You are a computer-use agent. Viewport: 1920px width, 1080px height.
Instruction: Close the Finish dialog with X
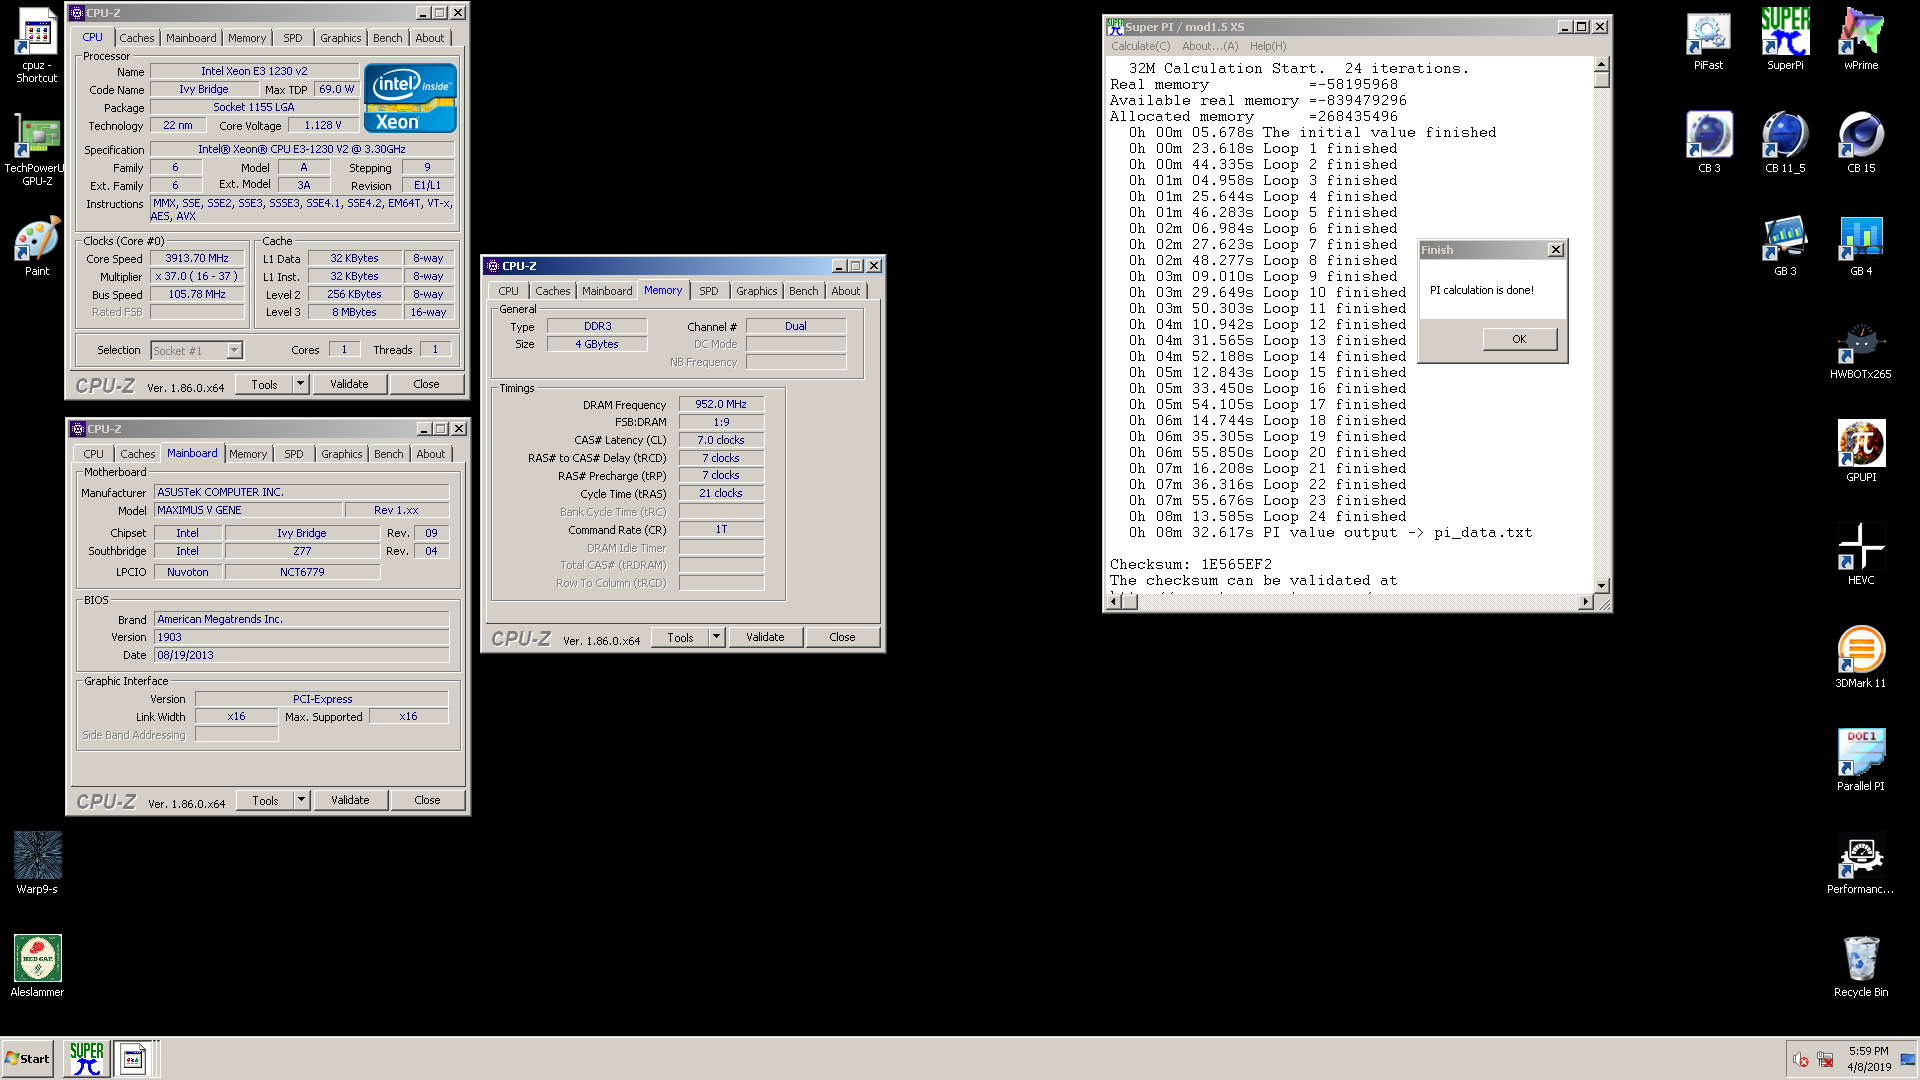1556,250
